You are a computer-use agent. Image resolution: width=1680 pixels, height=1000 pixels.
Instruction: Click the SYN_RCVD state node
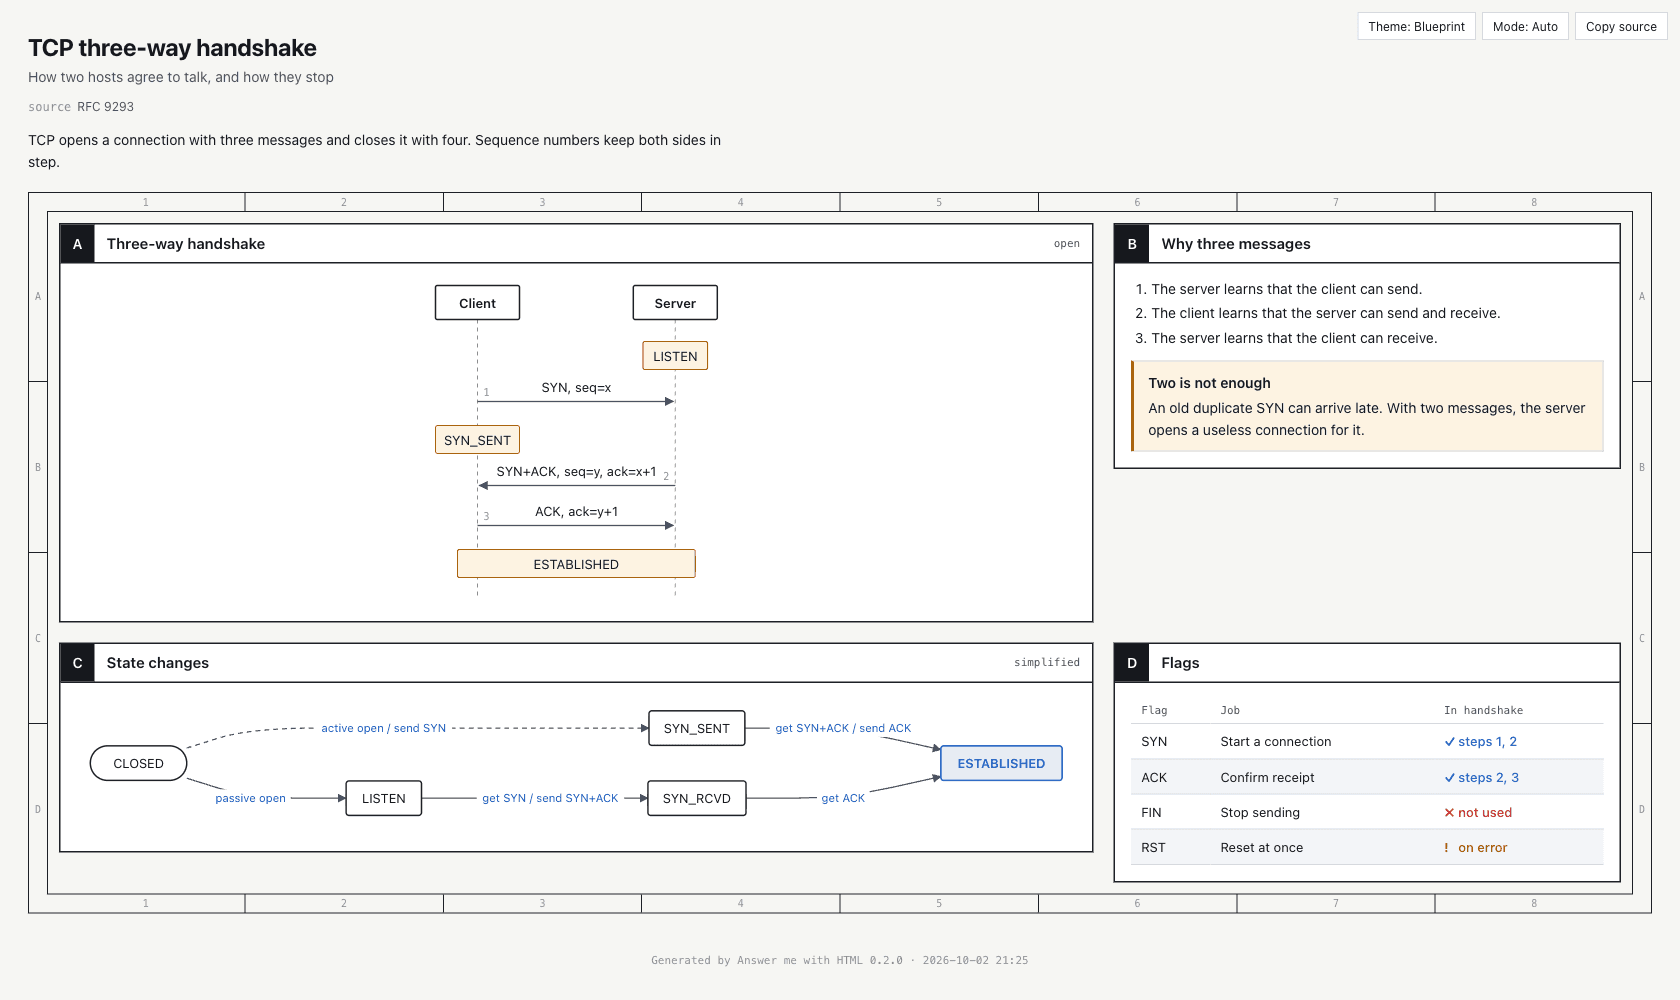point(697,798)
